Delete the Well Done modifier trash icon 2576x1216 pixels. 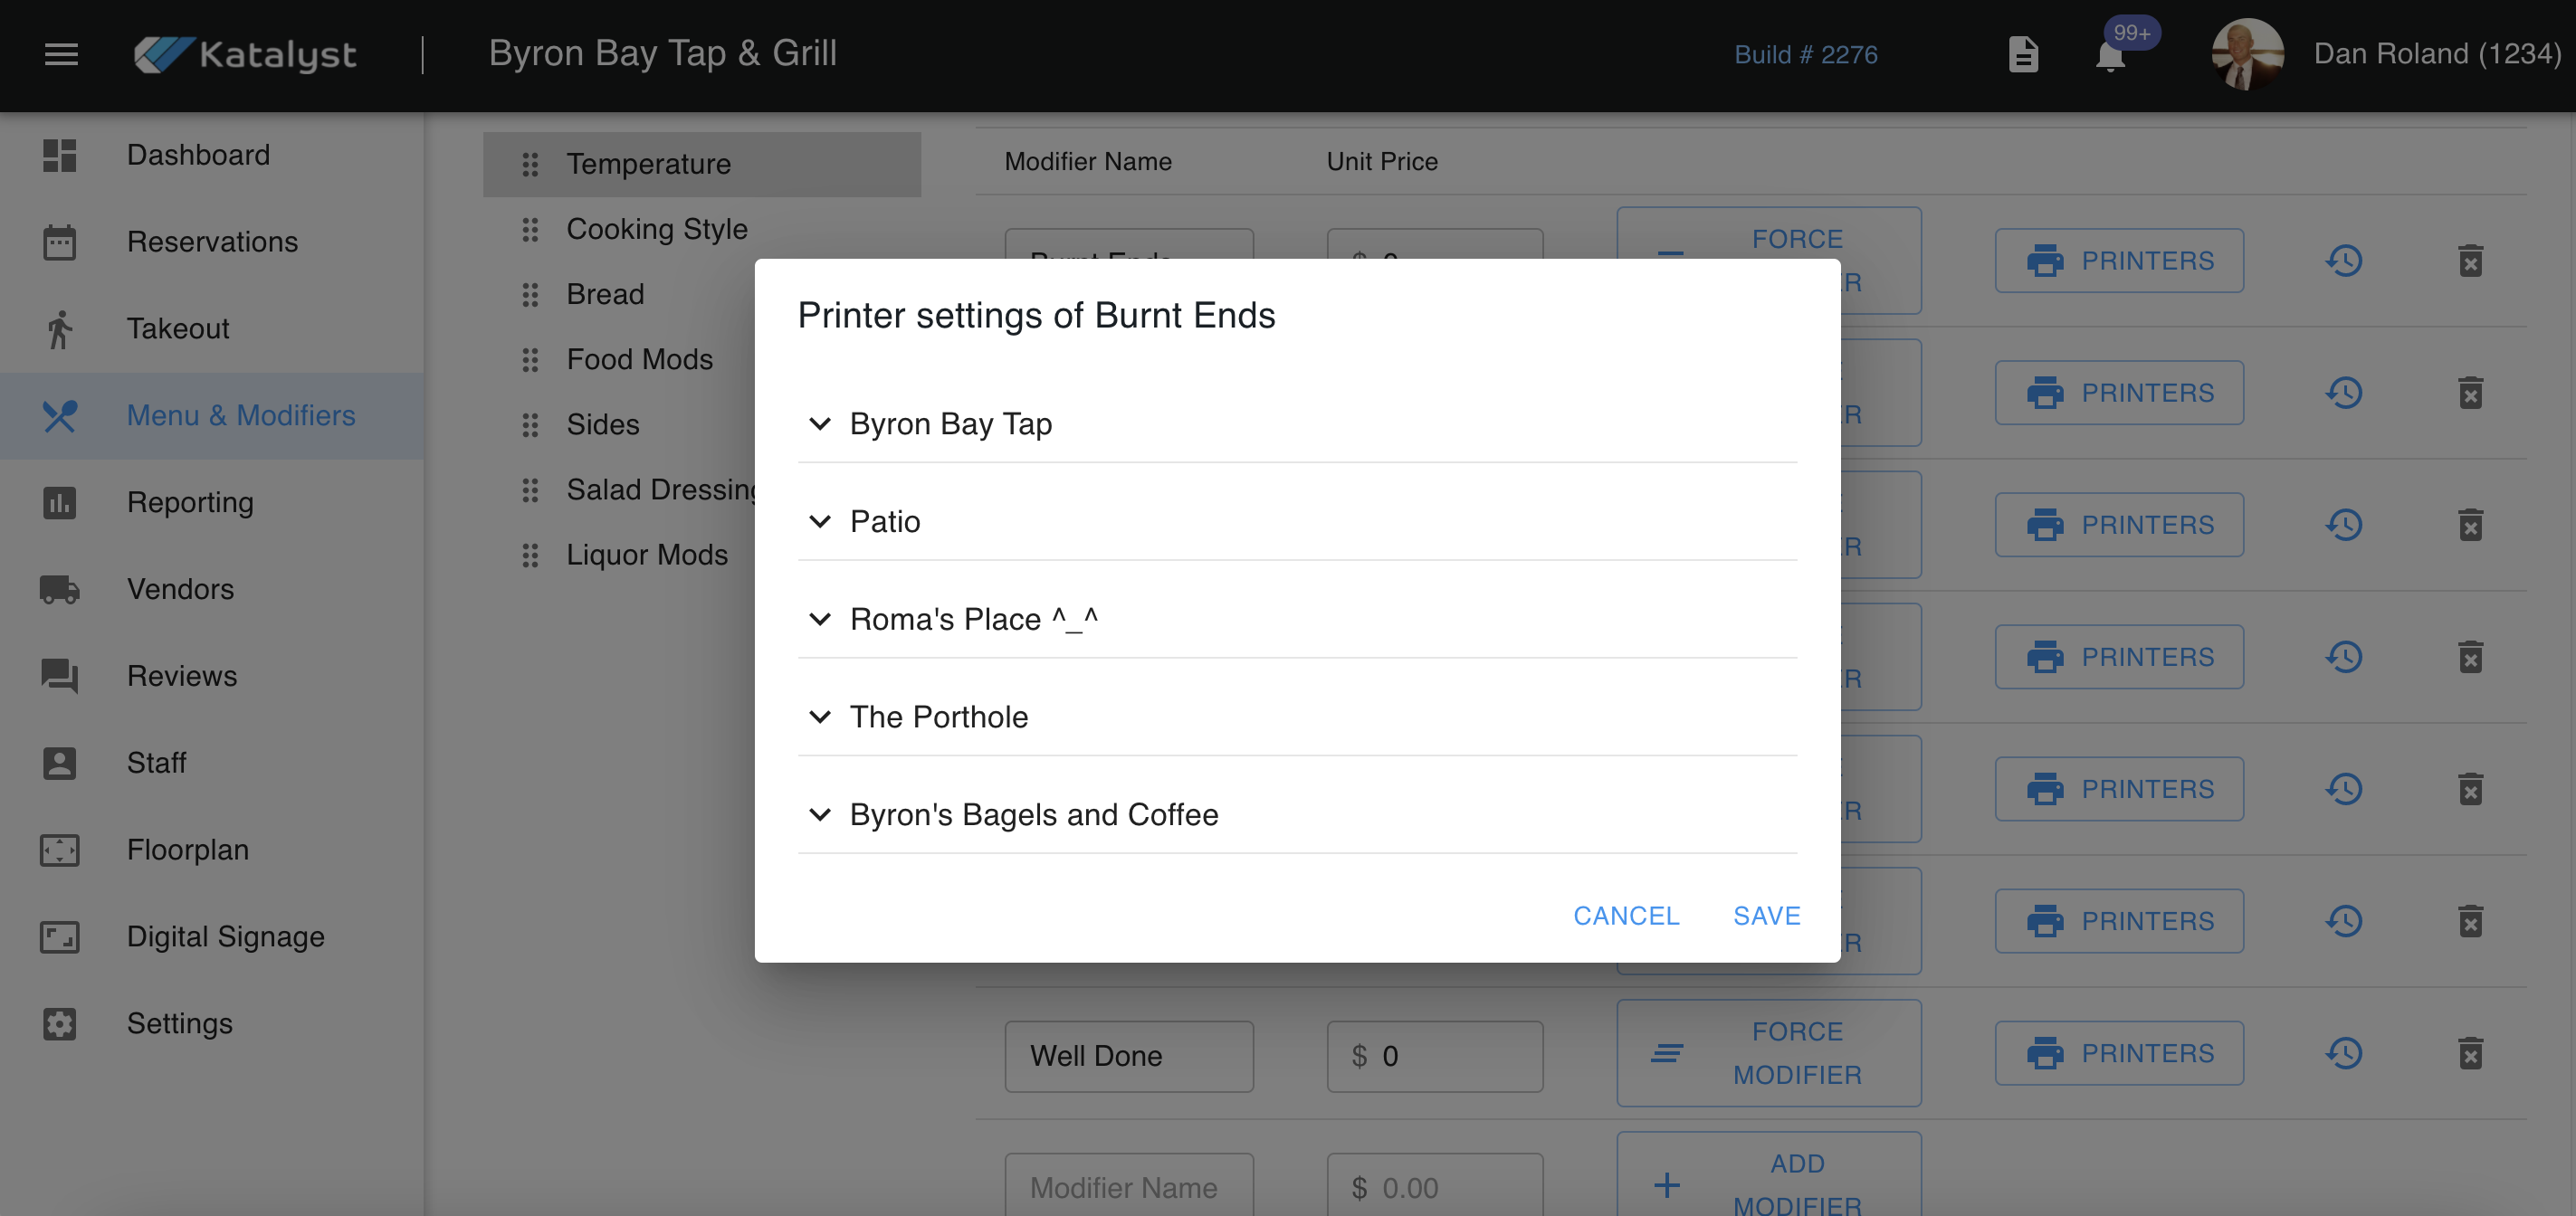point(2470,1053)
